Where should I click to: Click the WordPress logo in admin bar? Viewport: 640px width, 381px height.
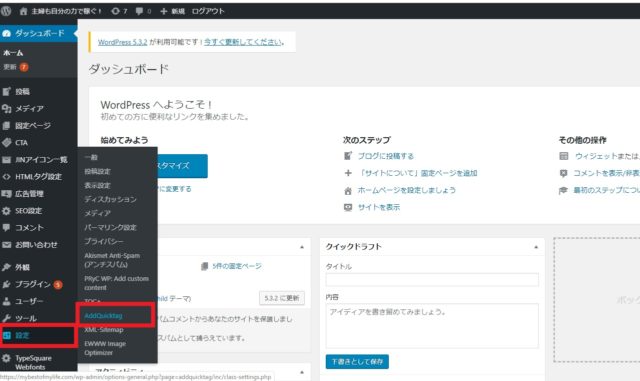click(x=6, y=11)
